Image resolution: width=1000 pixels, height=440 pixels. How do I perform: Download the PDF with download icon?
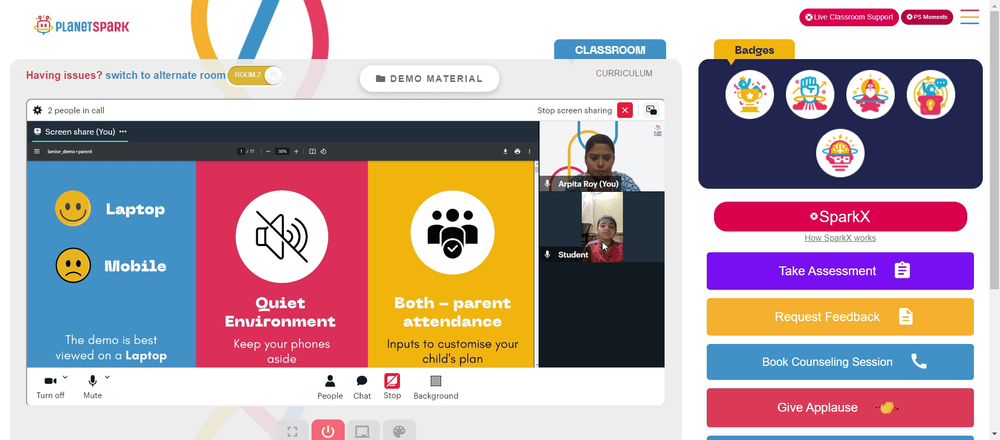click(505, 152)
